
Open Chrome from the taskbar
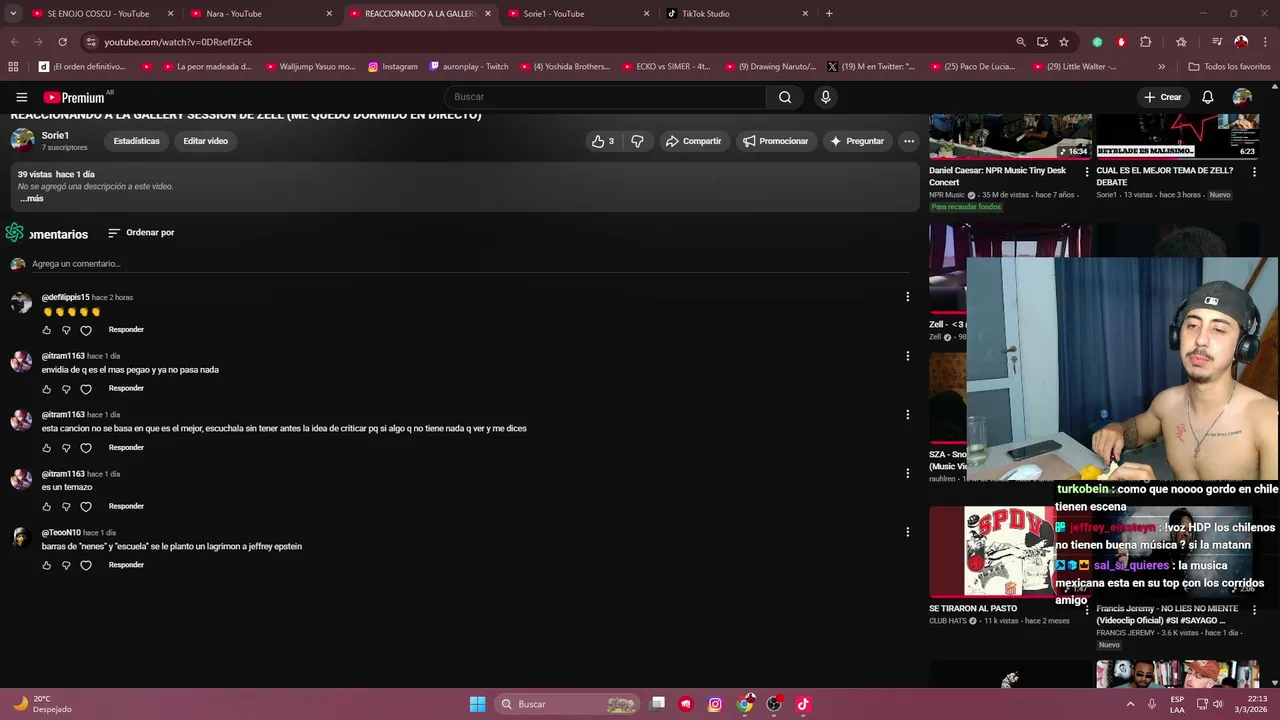click(x=745, y=704)
